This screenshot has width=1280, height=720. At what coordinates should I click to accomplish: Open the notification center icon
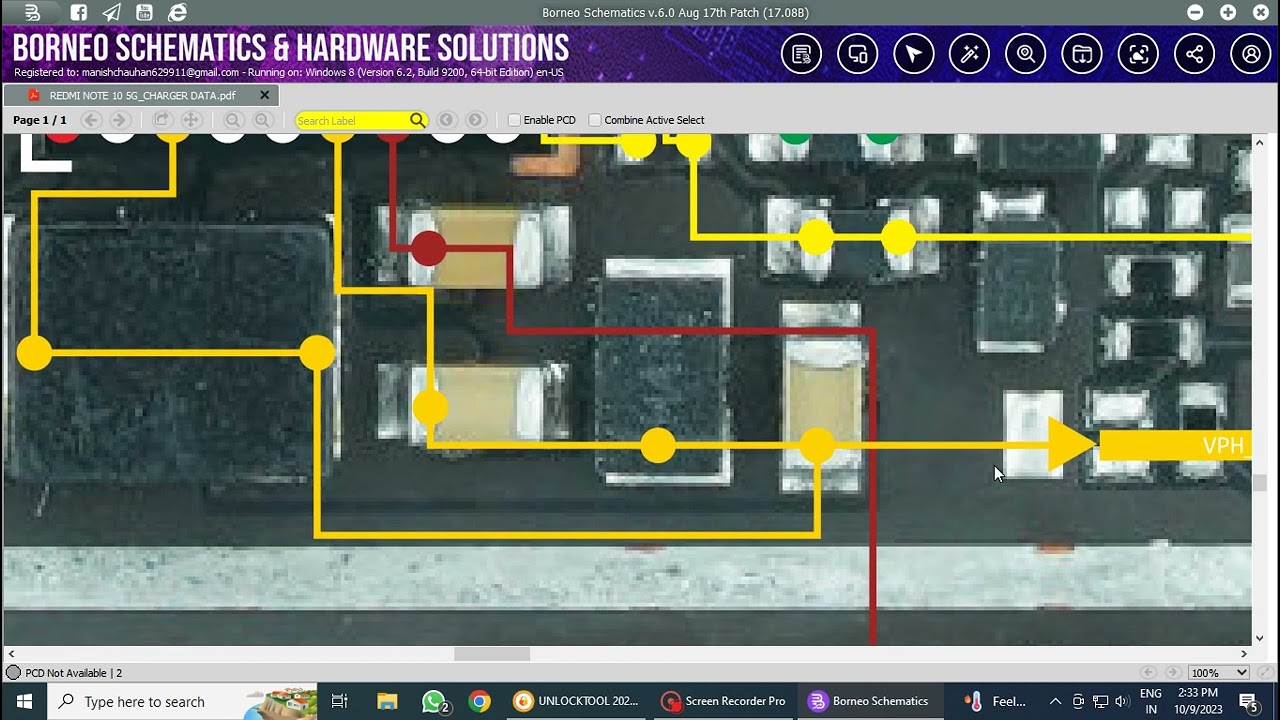click(1248, 701)
